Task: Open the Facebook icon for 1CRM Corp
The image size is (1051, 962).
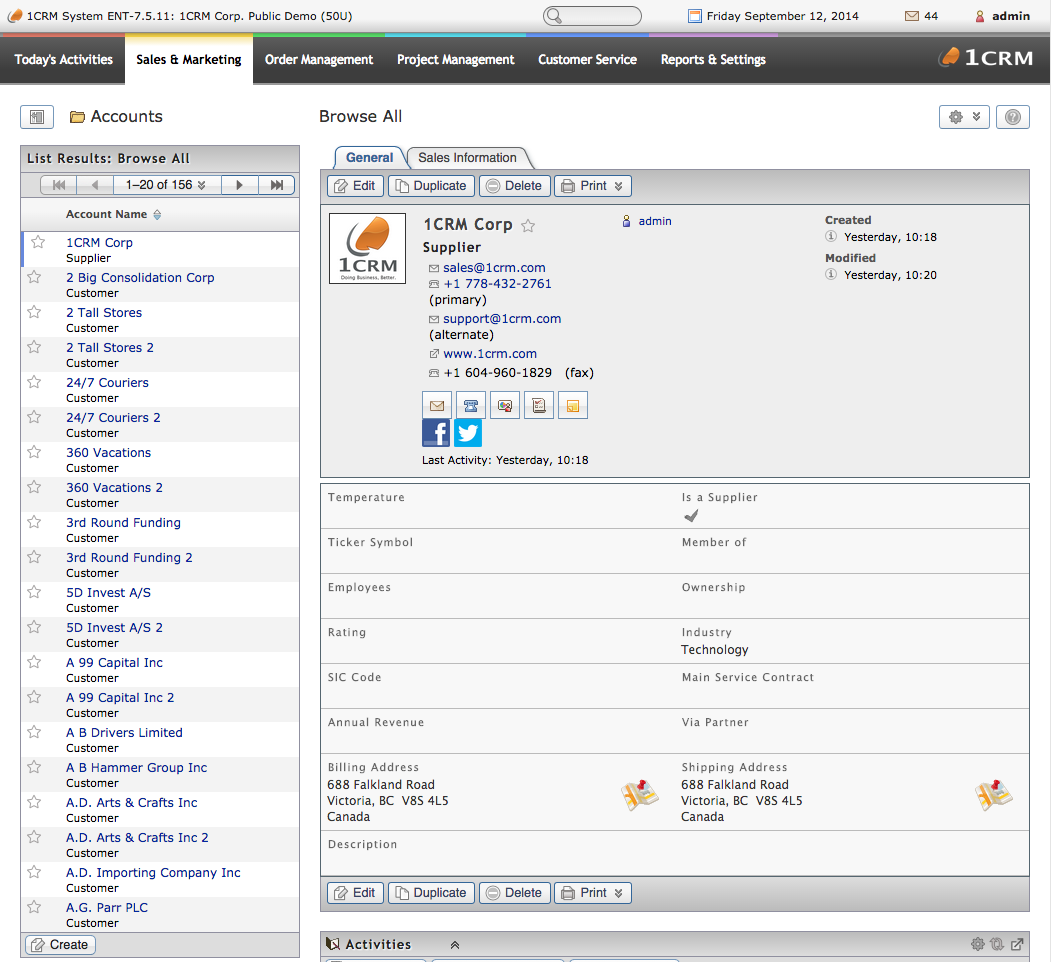Action: coord(436,433)
